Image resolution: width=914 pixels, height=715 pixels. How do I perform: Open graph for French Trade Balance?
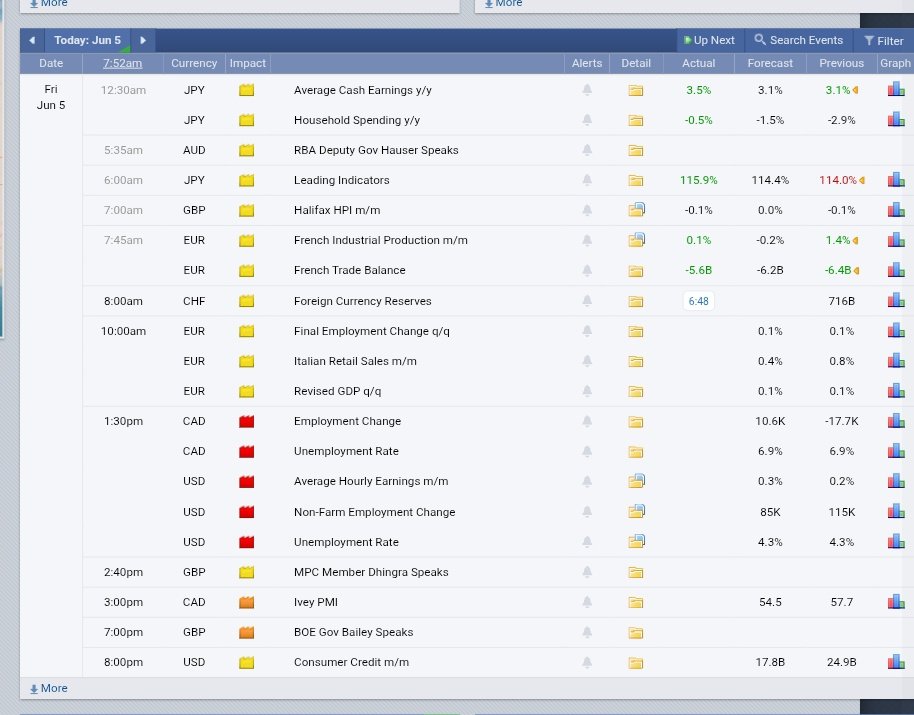[896, 269]
